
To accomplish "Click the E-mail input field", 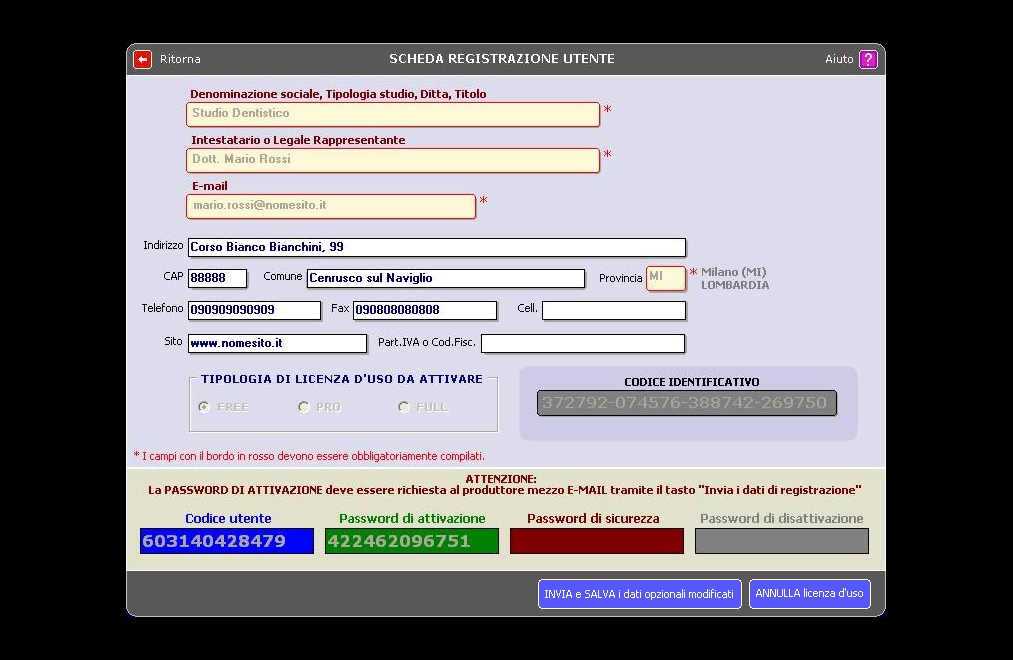I will tap(331, 206).
